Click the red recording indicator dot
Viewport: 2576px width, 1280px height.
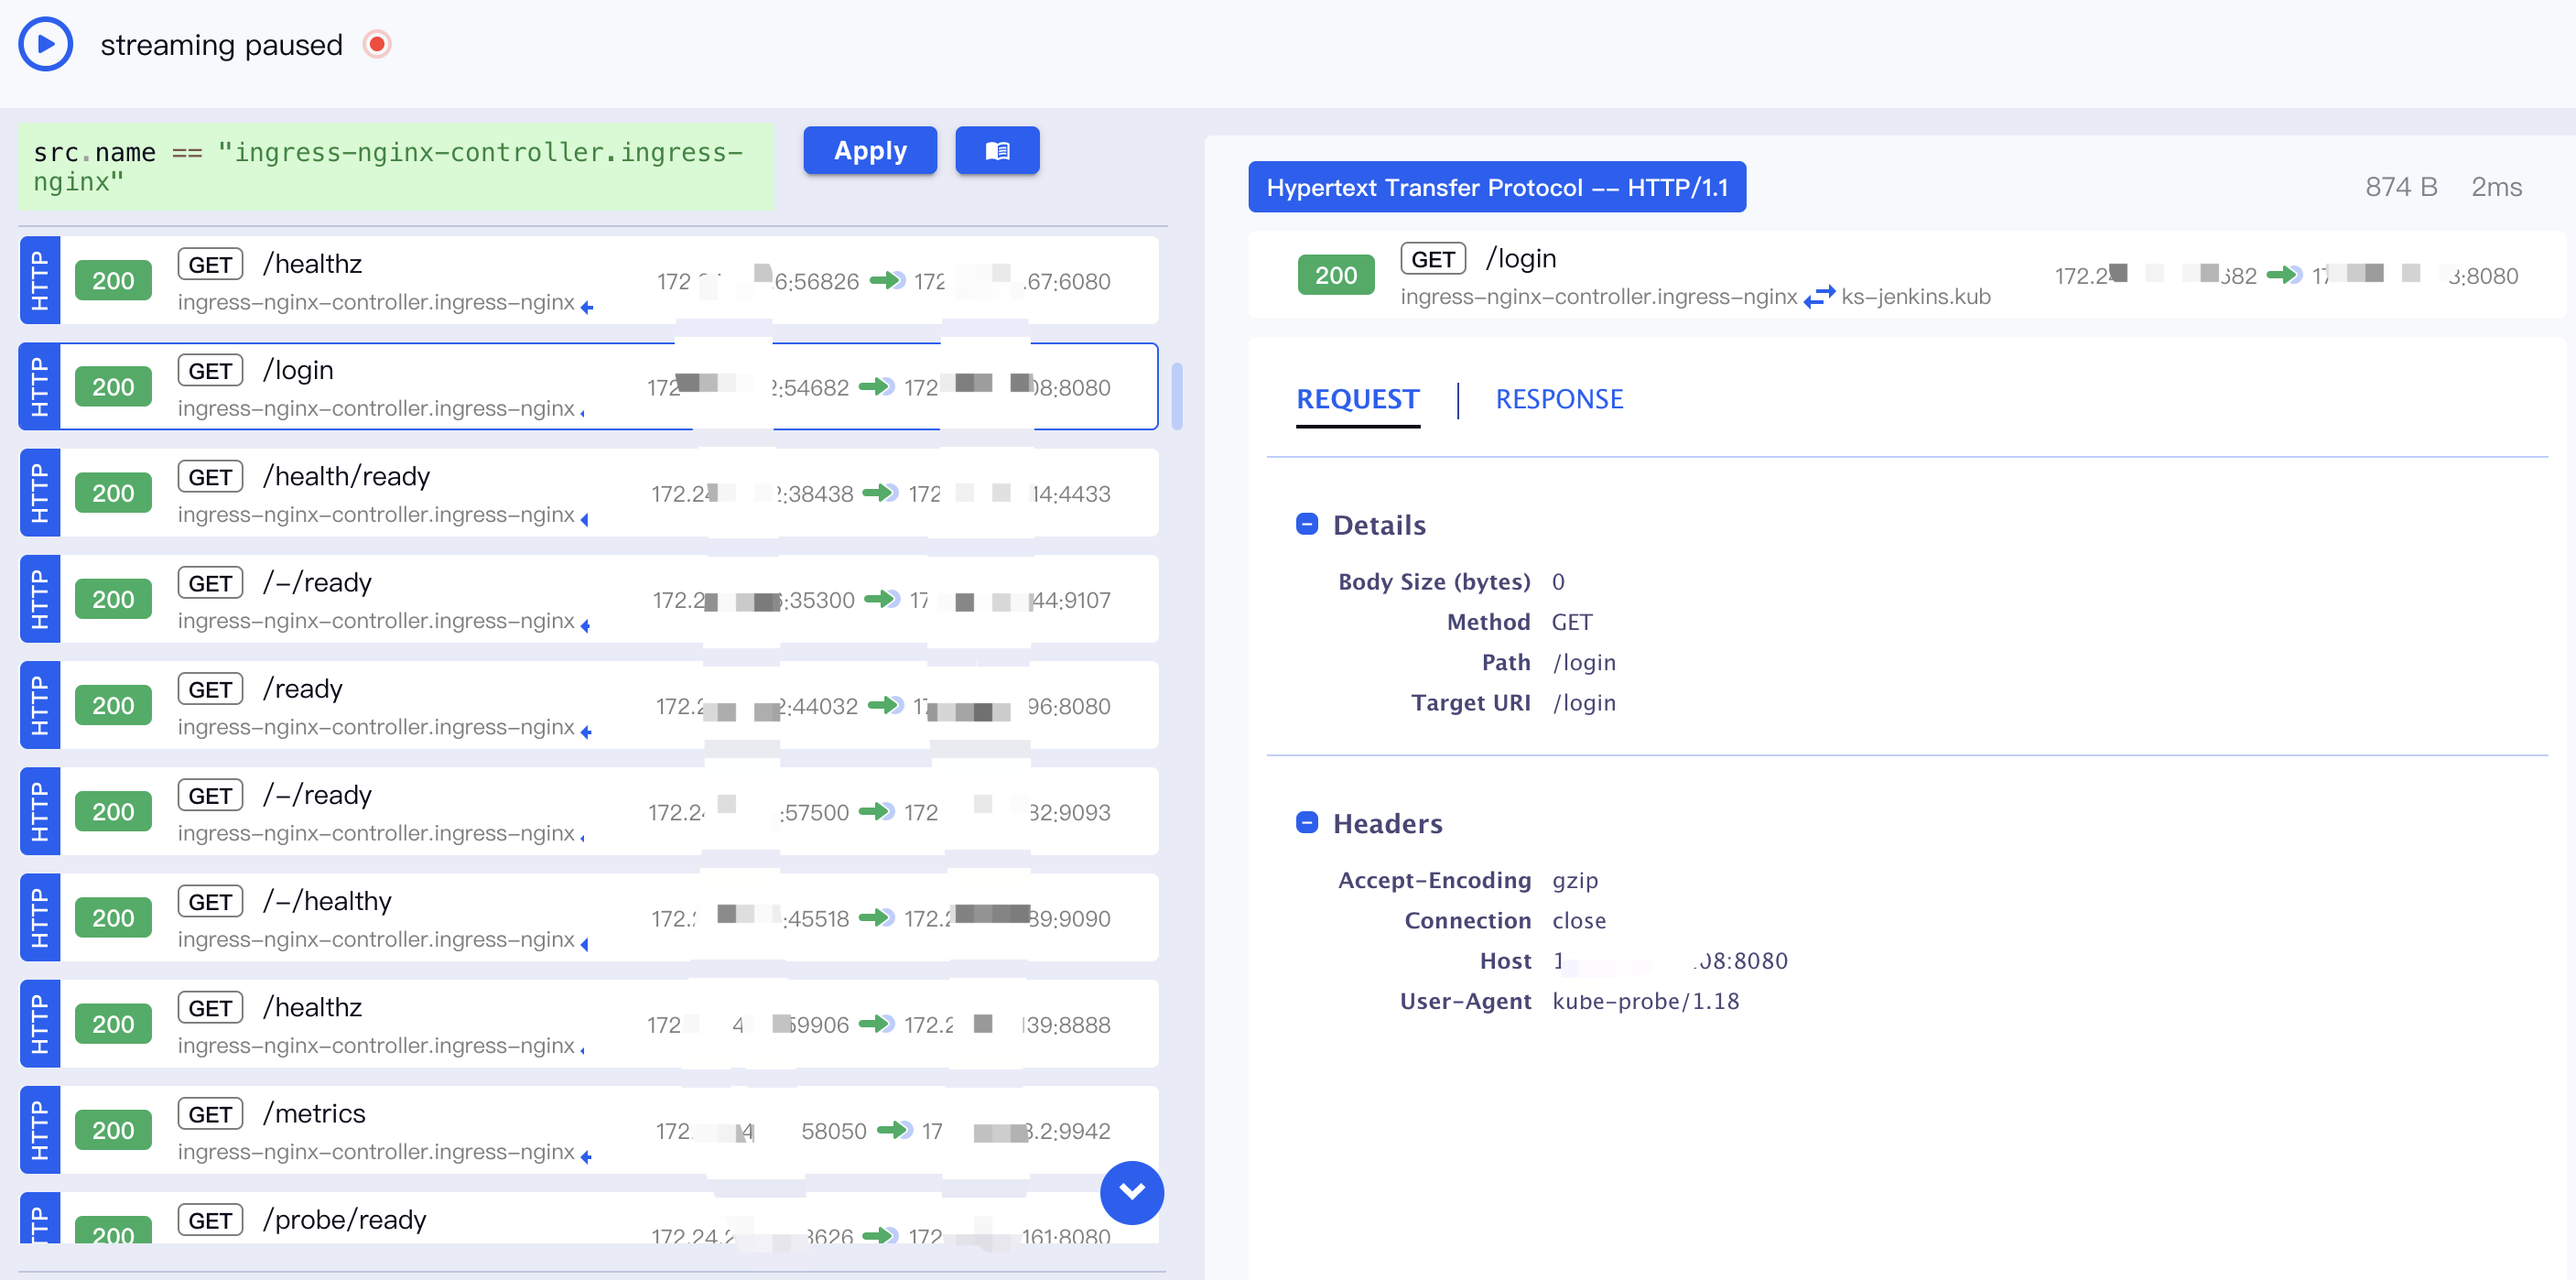(x=377, y=45)
